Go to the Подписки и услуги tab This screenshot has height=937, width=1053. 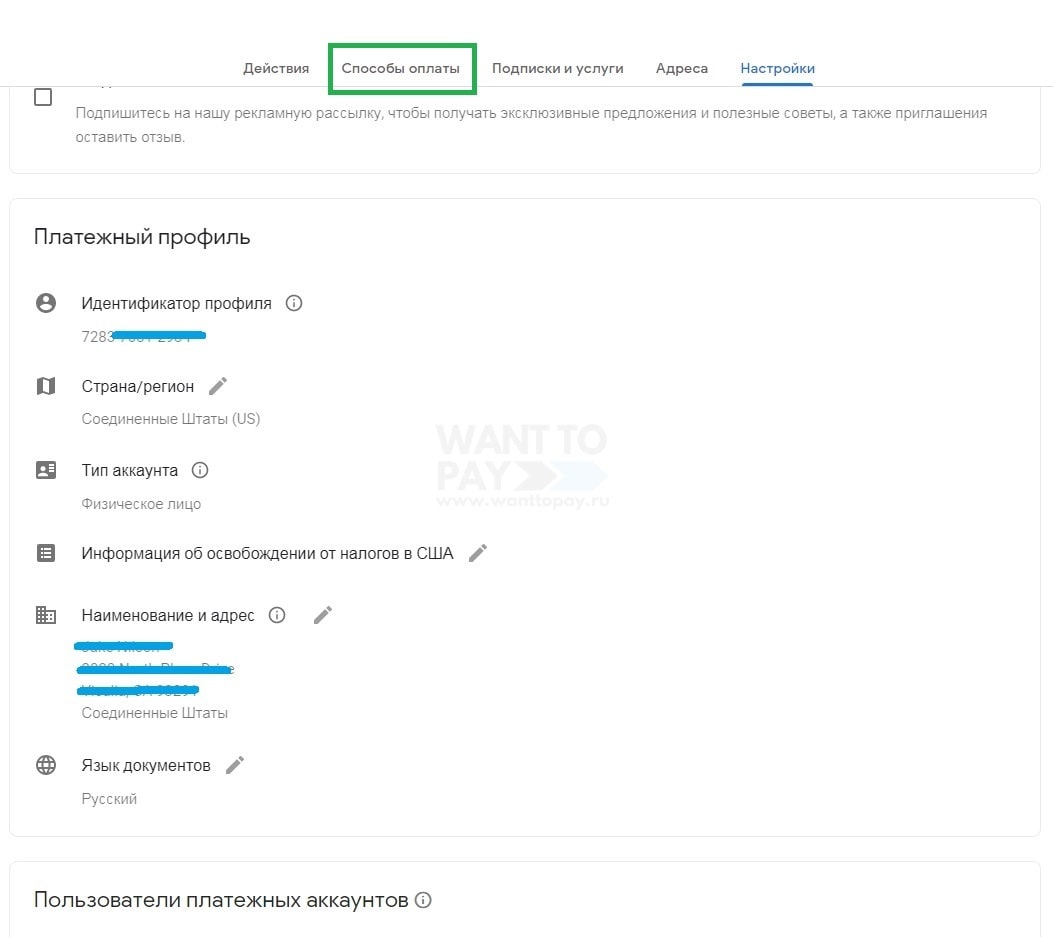pos(557,68)
